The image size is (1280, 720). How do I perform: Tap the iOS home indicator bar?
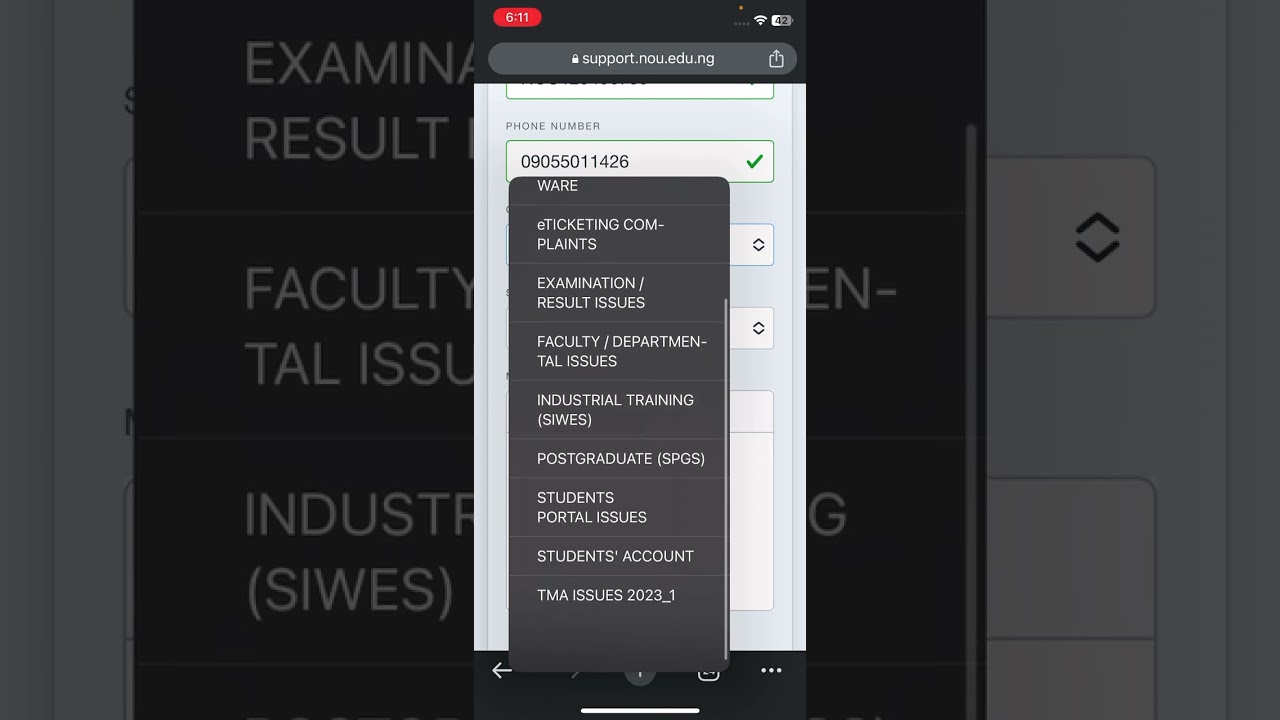pyautogui.click(x=640, y=711)
